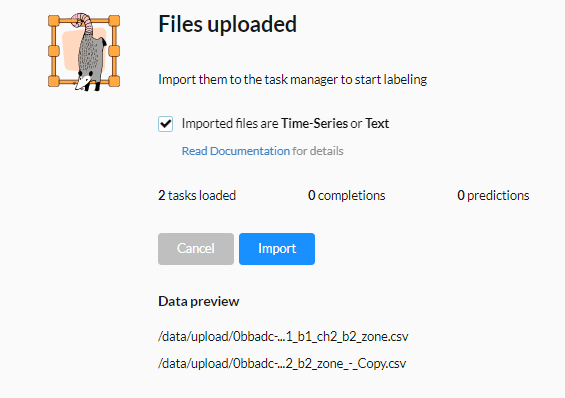Select the '0 completions' counter
This screenshot has width=565, height=398.
coord(347,195)
